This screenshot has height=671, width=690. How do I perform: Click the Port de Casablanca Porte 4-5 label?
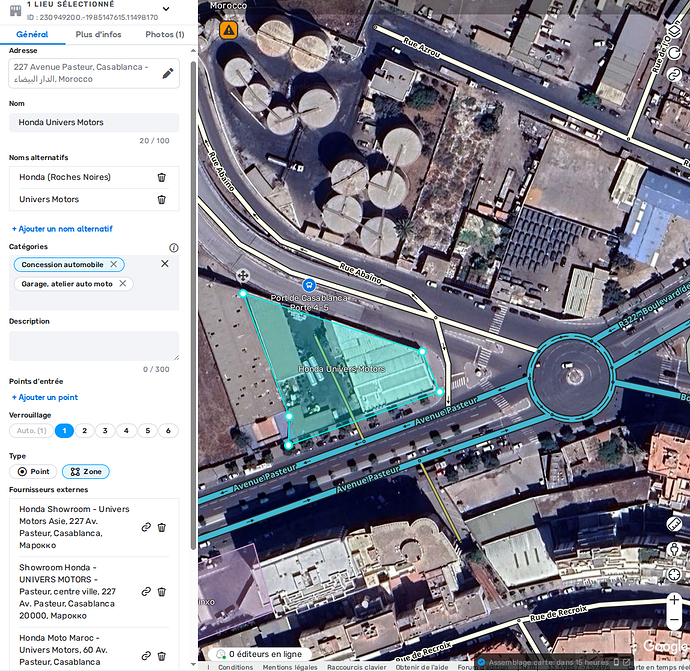(x=308, y=302)
